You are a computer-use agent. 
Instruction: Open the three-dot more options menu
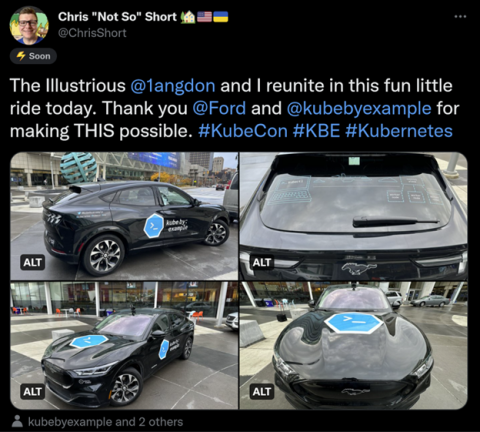(x=460, y=16)
